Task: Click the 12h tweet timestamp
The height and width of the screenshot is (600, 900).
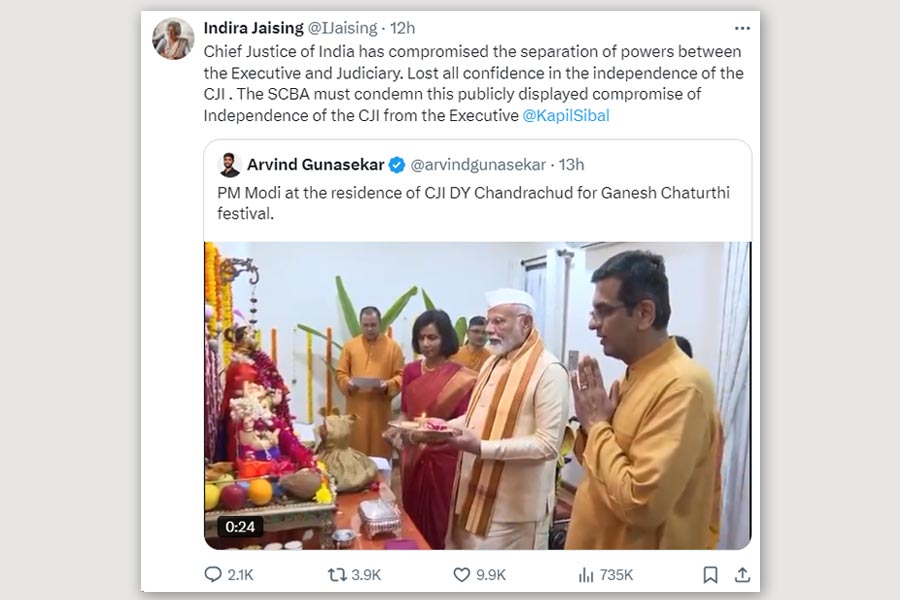Action: point(401,28)
